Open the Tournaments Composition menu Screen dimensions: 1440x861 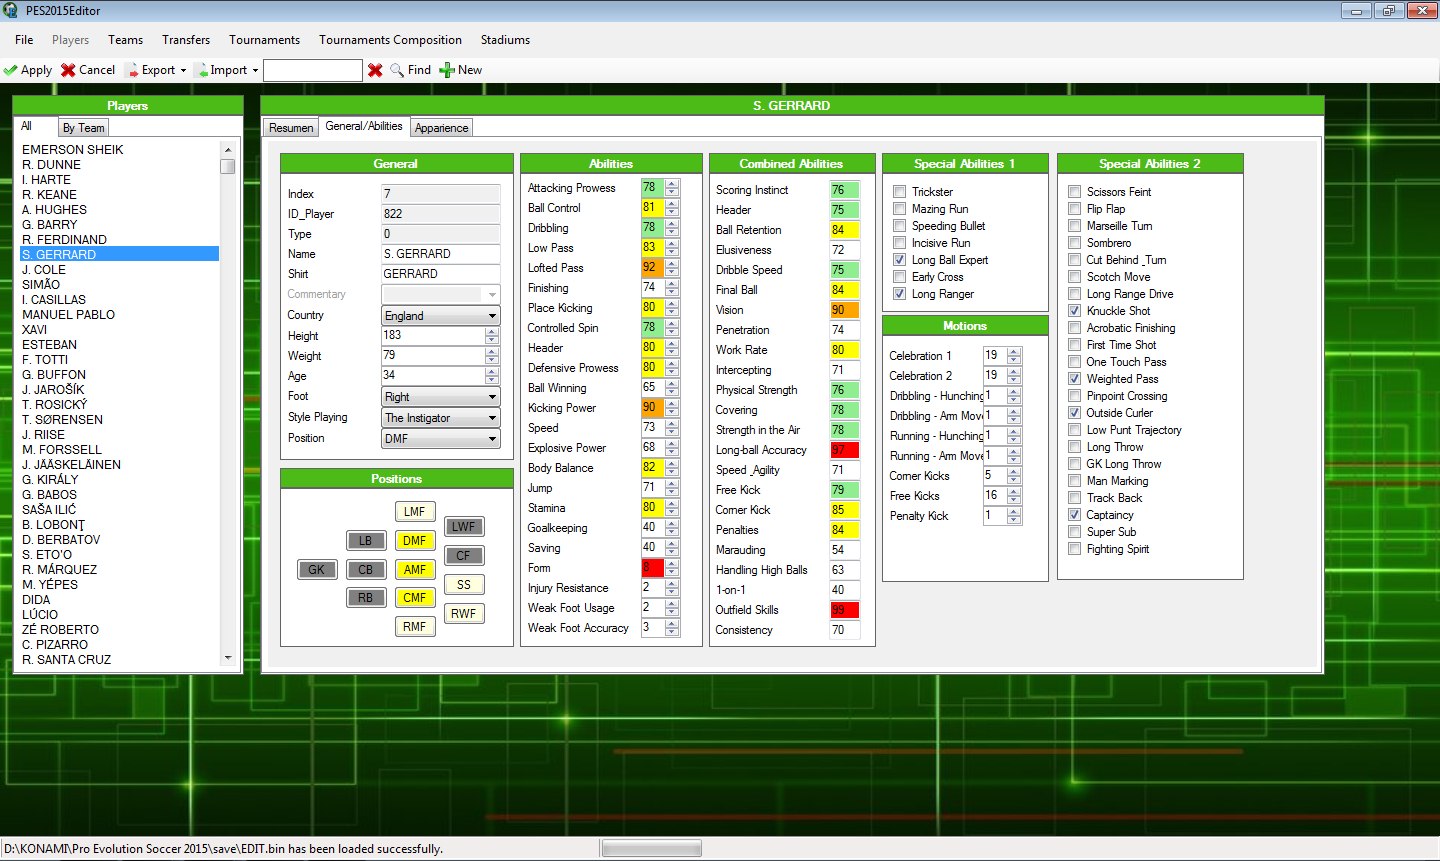(390, 40)
